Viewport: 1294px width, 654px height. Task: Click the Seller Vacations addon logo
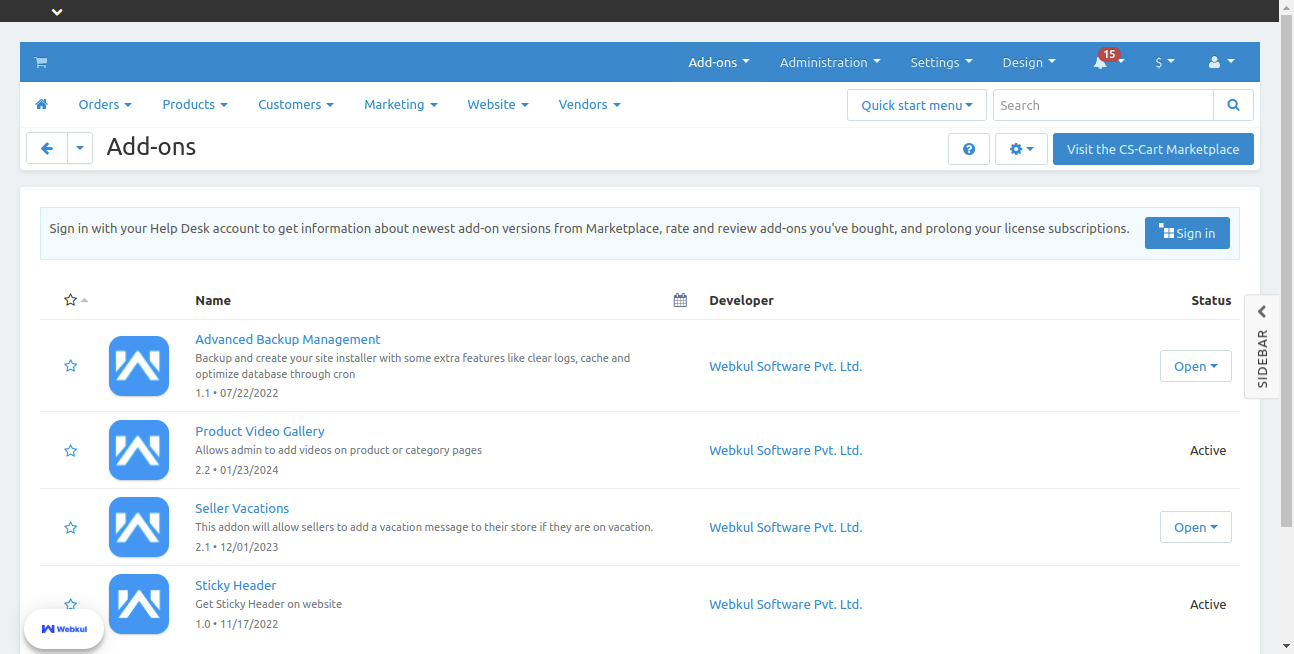tap(139, 527)
